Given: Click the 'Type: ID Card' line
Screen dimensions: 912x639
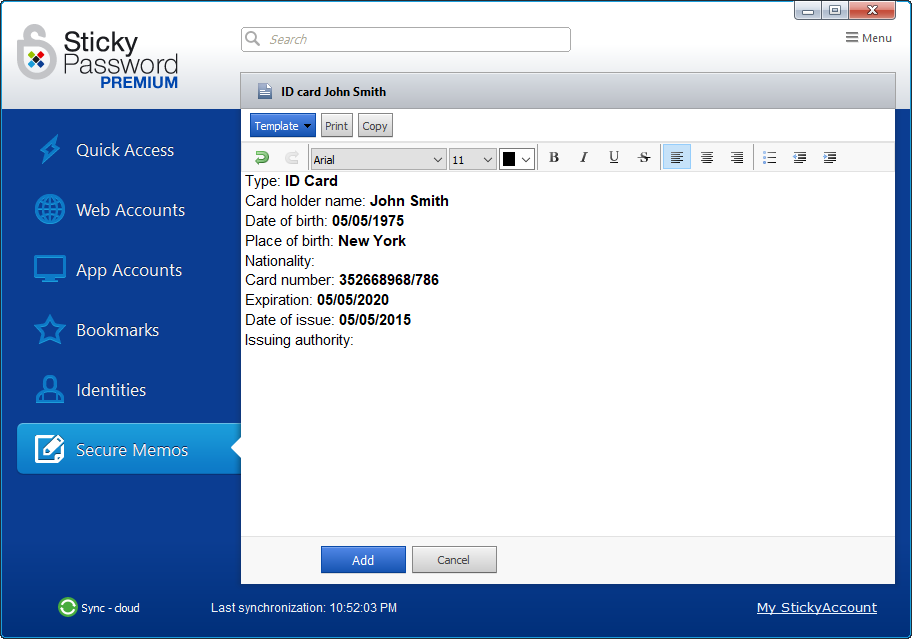Looking at the screenshot, I should (x=291, y=181).
